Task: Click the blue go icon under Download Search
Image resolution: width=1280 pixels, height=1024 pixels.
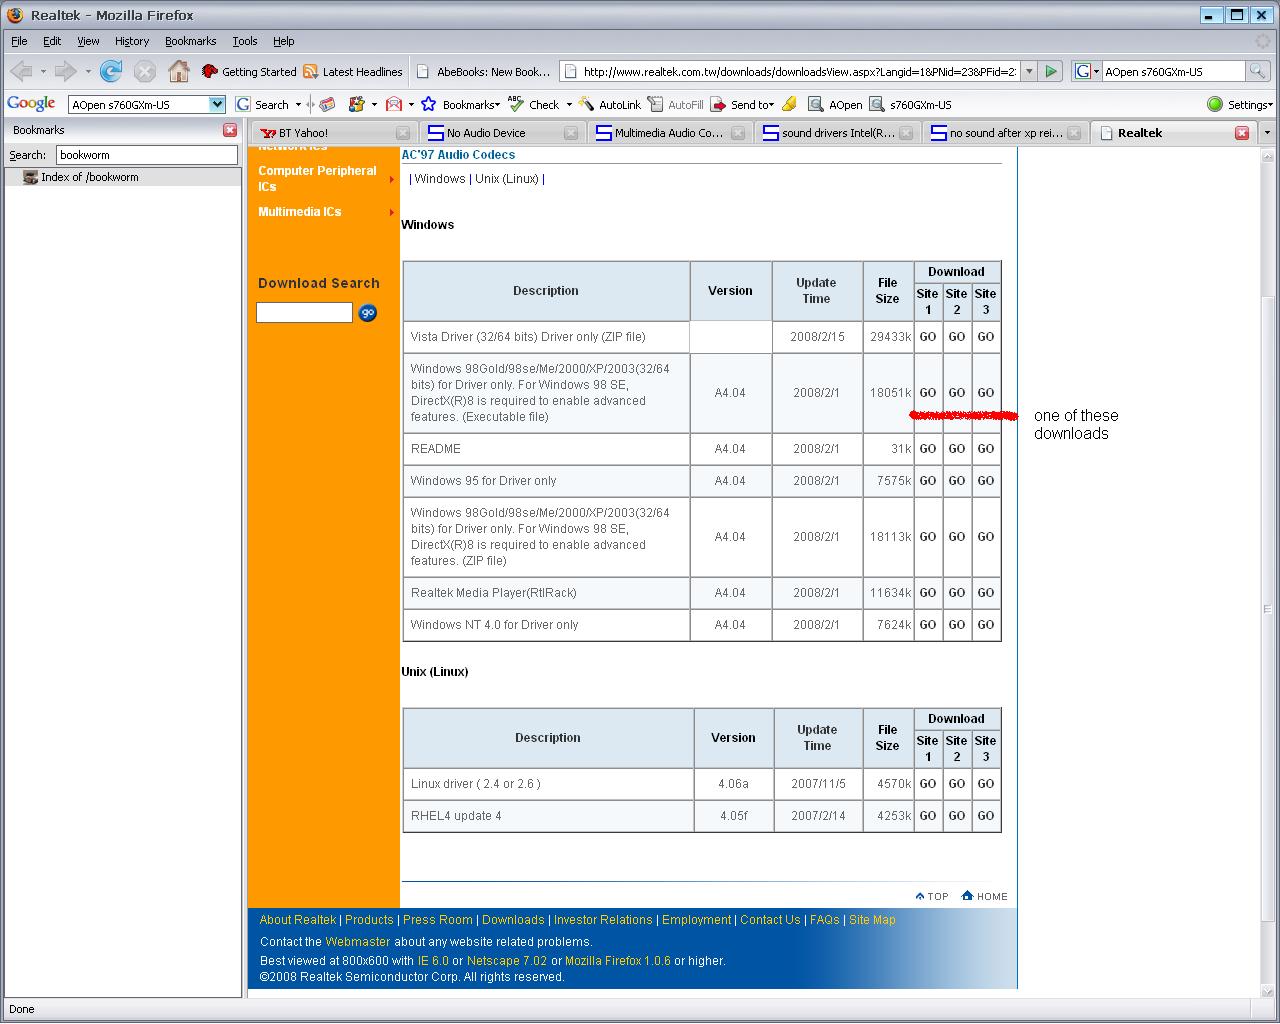Action: click(x=368, y=313)
